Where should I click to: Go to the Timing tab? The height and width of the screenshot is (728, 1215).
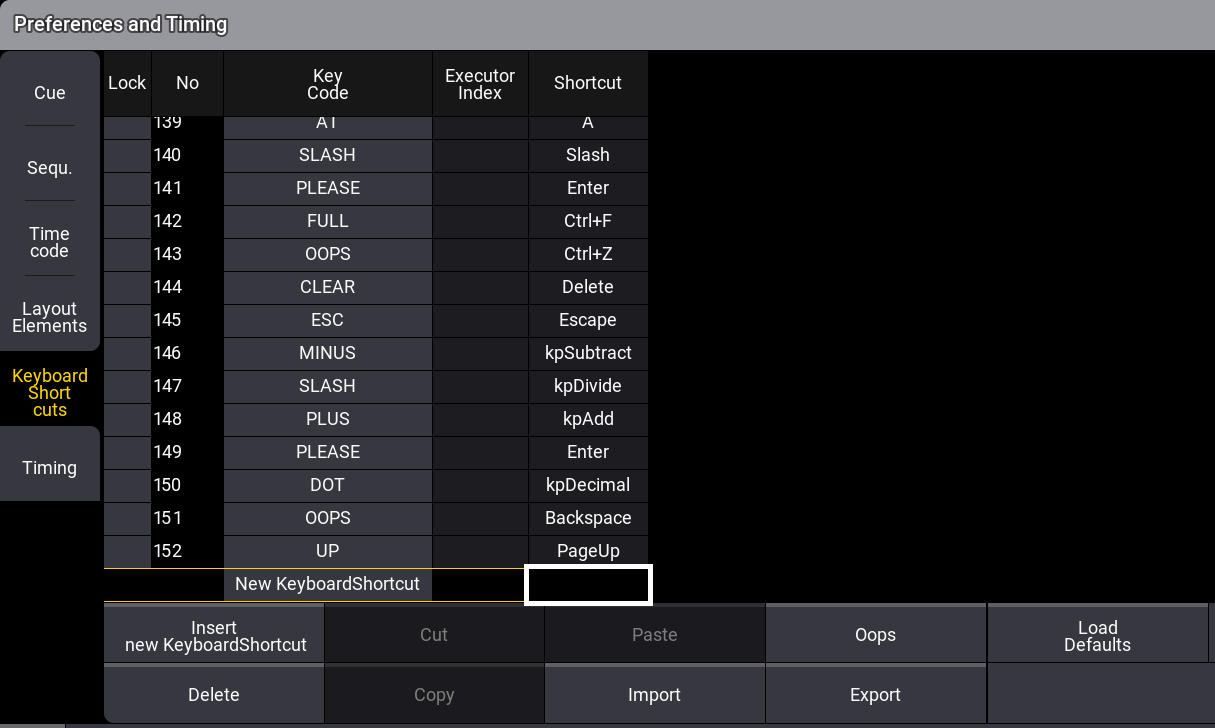tap(50, 468)
